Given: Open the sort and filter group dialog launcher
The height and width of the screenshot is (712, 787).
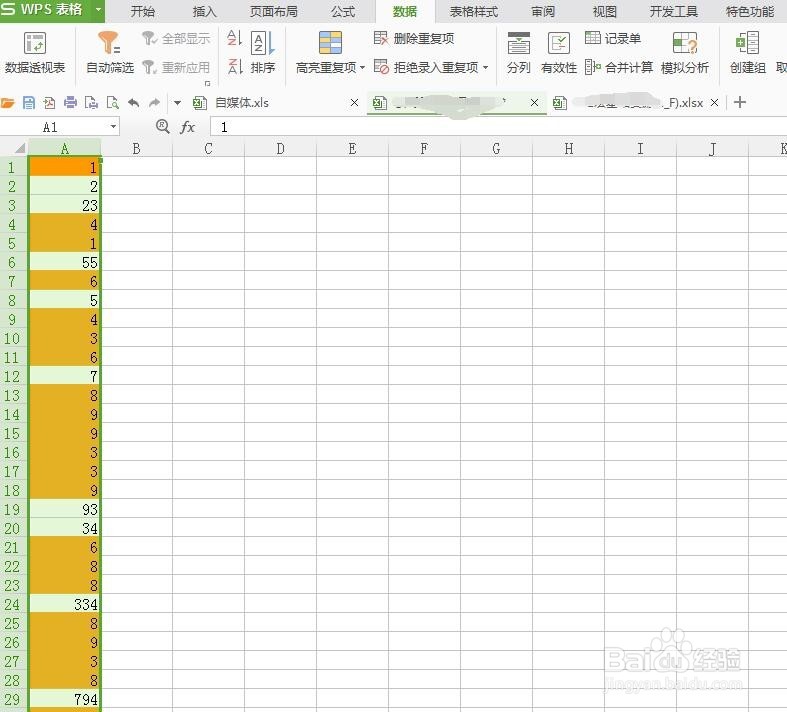Looking at the screenshot, I should tap(207, 83).
